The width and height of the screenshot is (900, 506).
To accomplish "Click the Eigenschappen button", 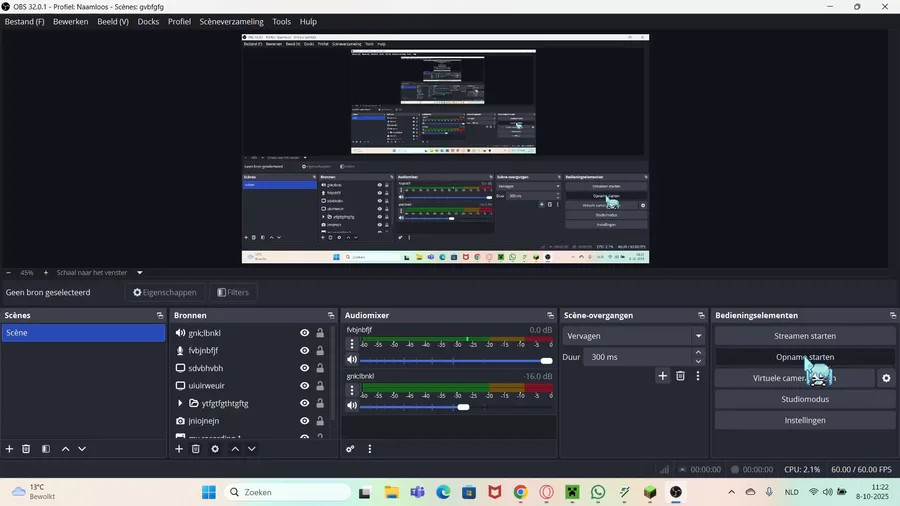I will coord(165,293).
